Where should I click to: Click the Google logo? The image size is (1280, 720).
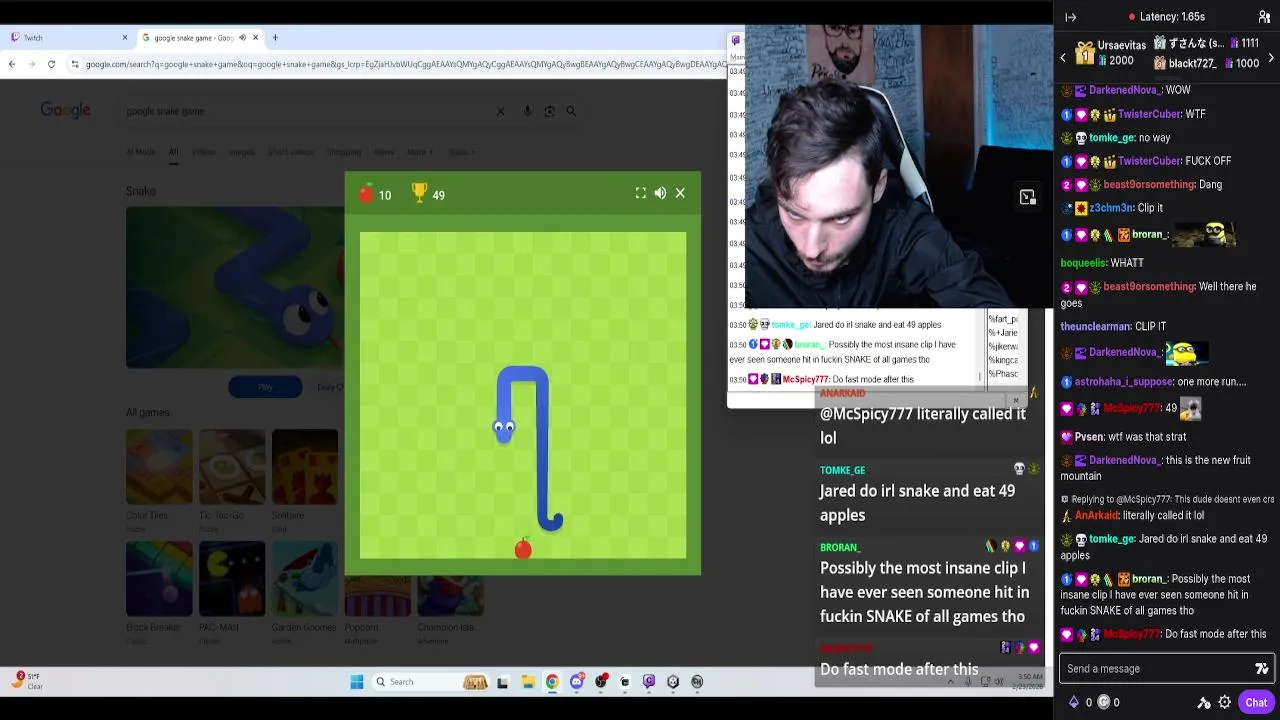(65, 110)
